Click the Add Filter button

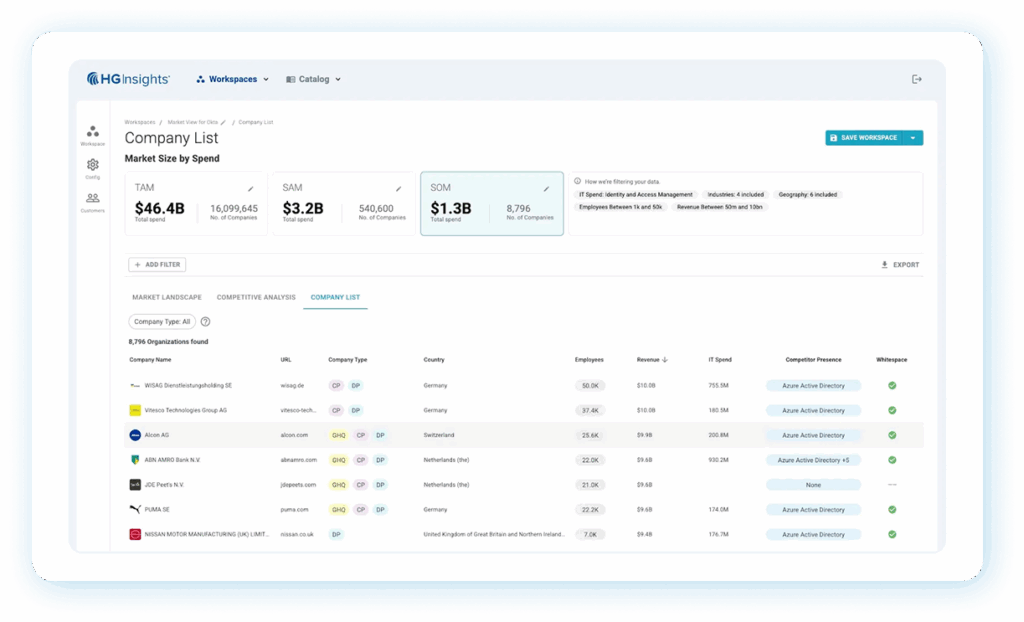[x=157, y=265]
